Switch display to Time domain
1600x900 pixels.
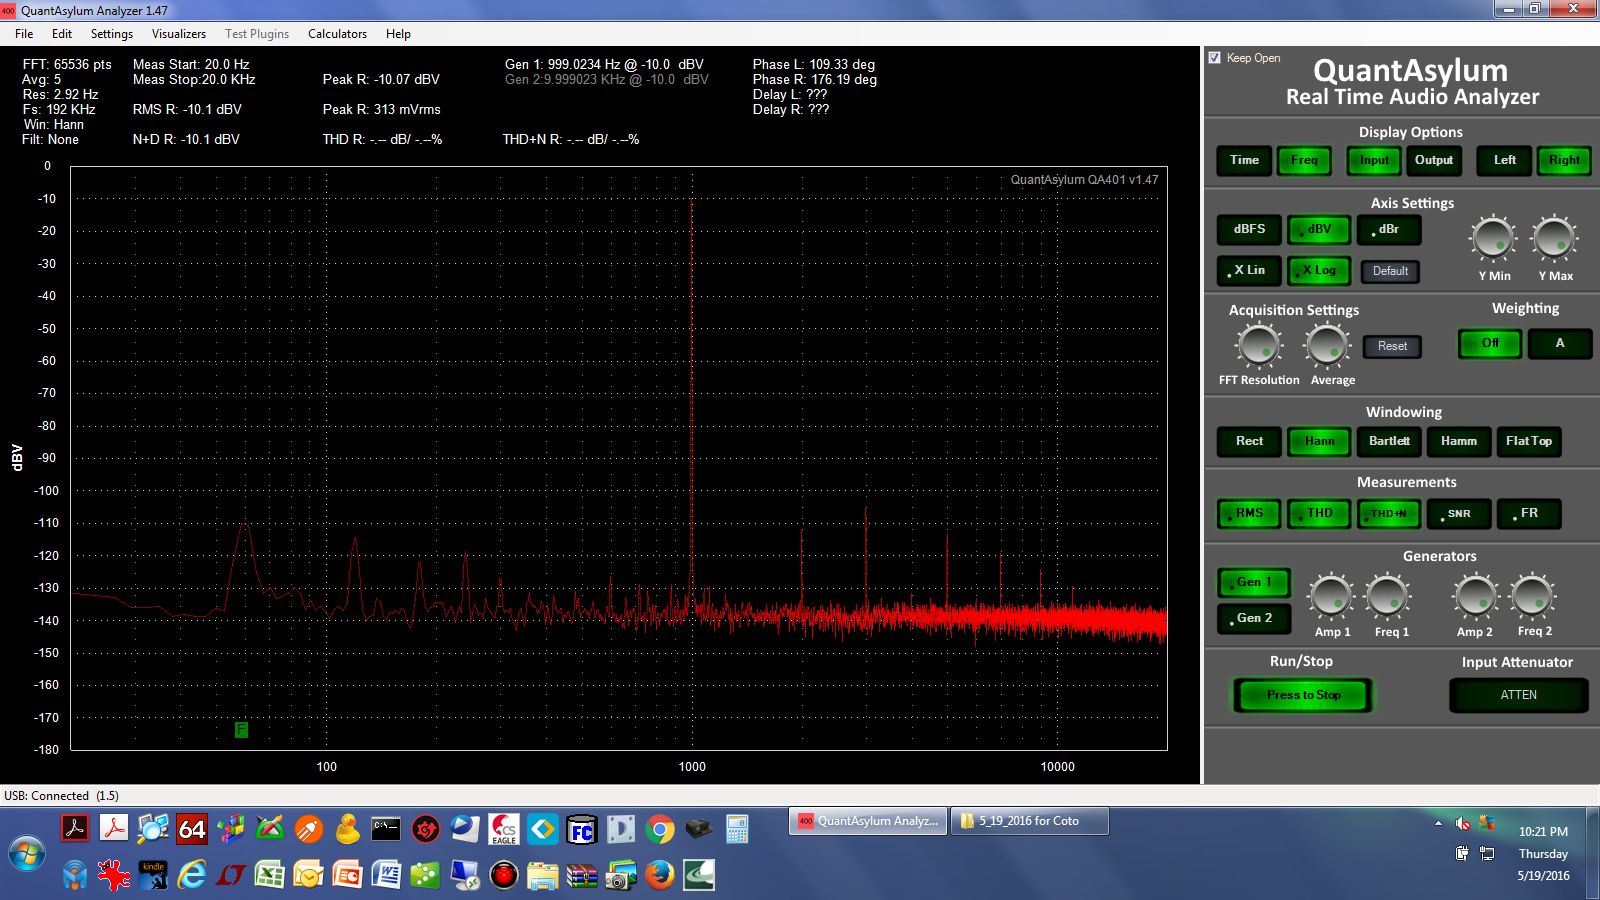1244,160
